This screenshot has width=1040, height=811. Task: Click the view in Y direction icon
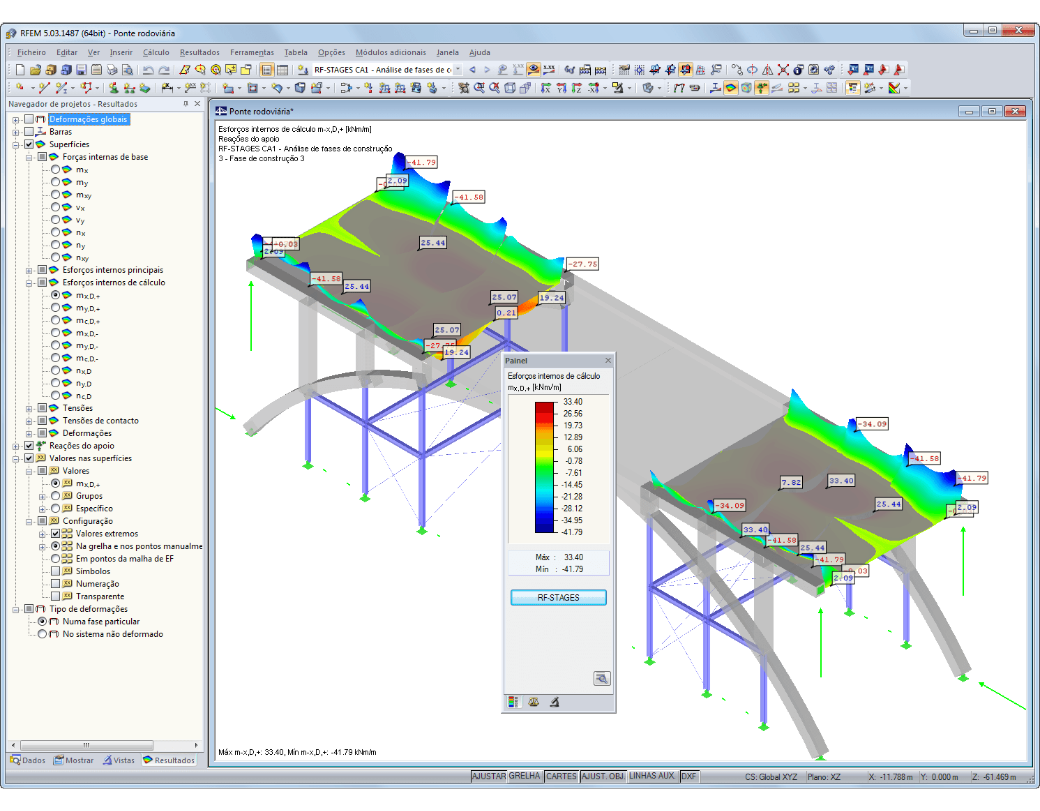pos(561,88)
